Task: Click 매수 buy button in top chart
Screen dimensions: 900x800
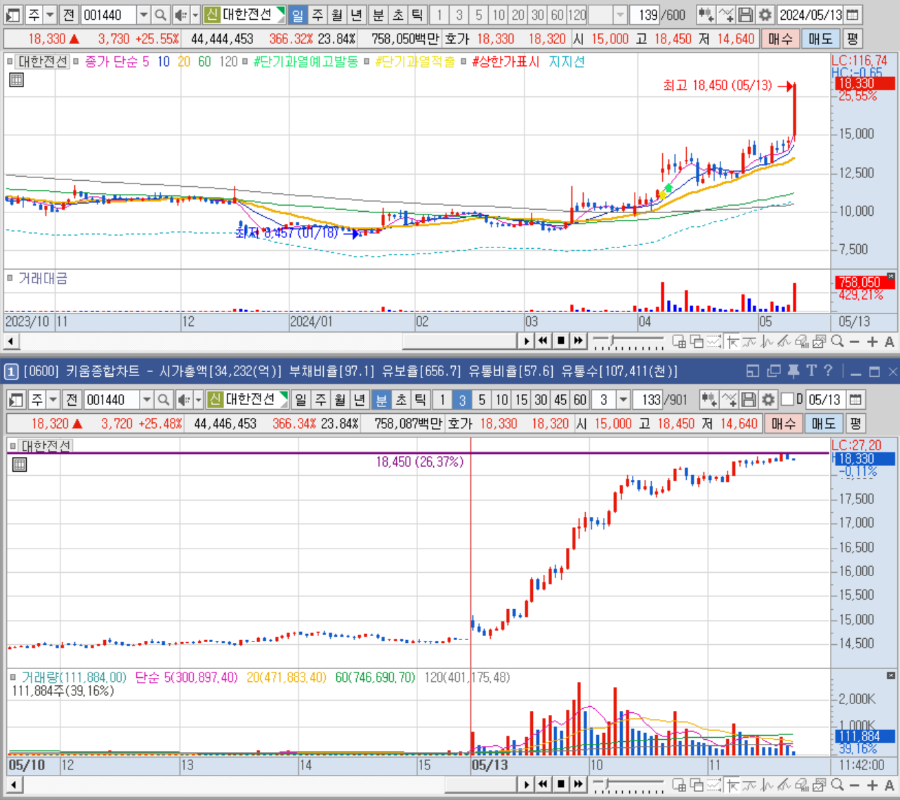Action: click(780, 39)
